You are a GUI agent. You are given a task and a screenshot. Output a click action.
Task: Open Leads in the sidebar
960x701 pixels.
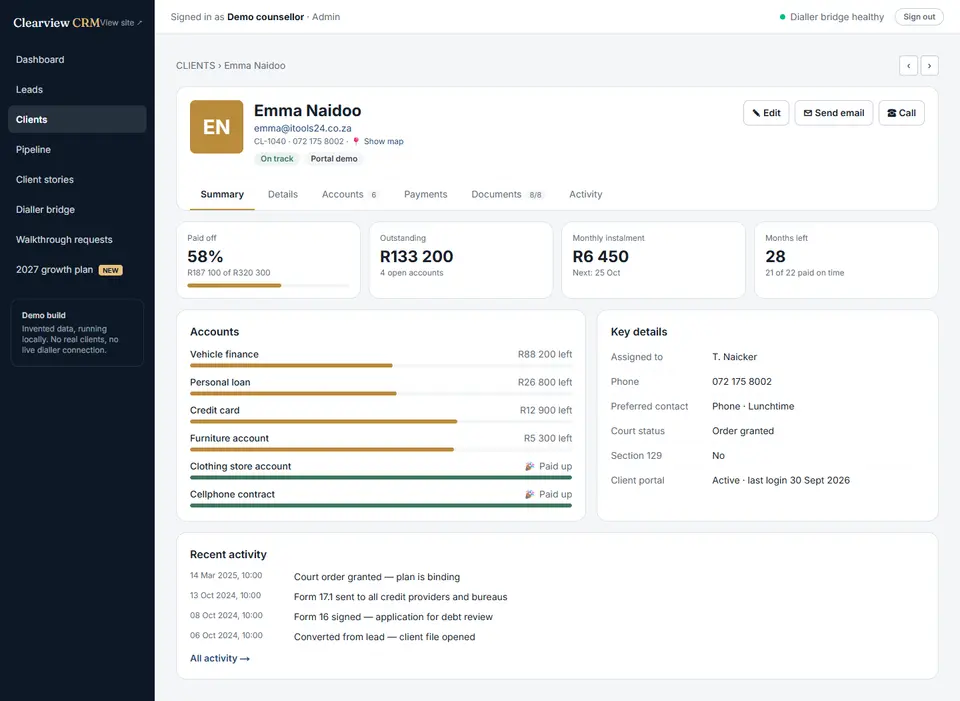77,89
